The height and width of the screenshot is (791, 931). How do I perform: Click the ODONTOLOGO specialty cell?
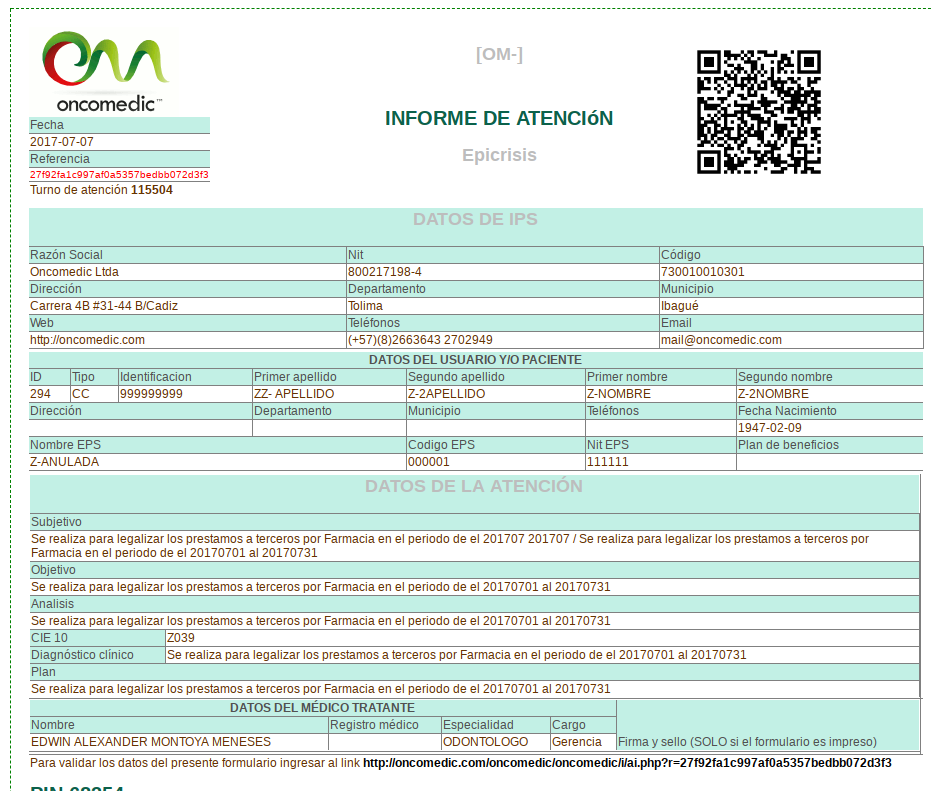click(x=485, y=742)
